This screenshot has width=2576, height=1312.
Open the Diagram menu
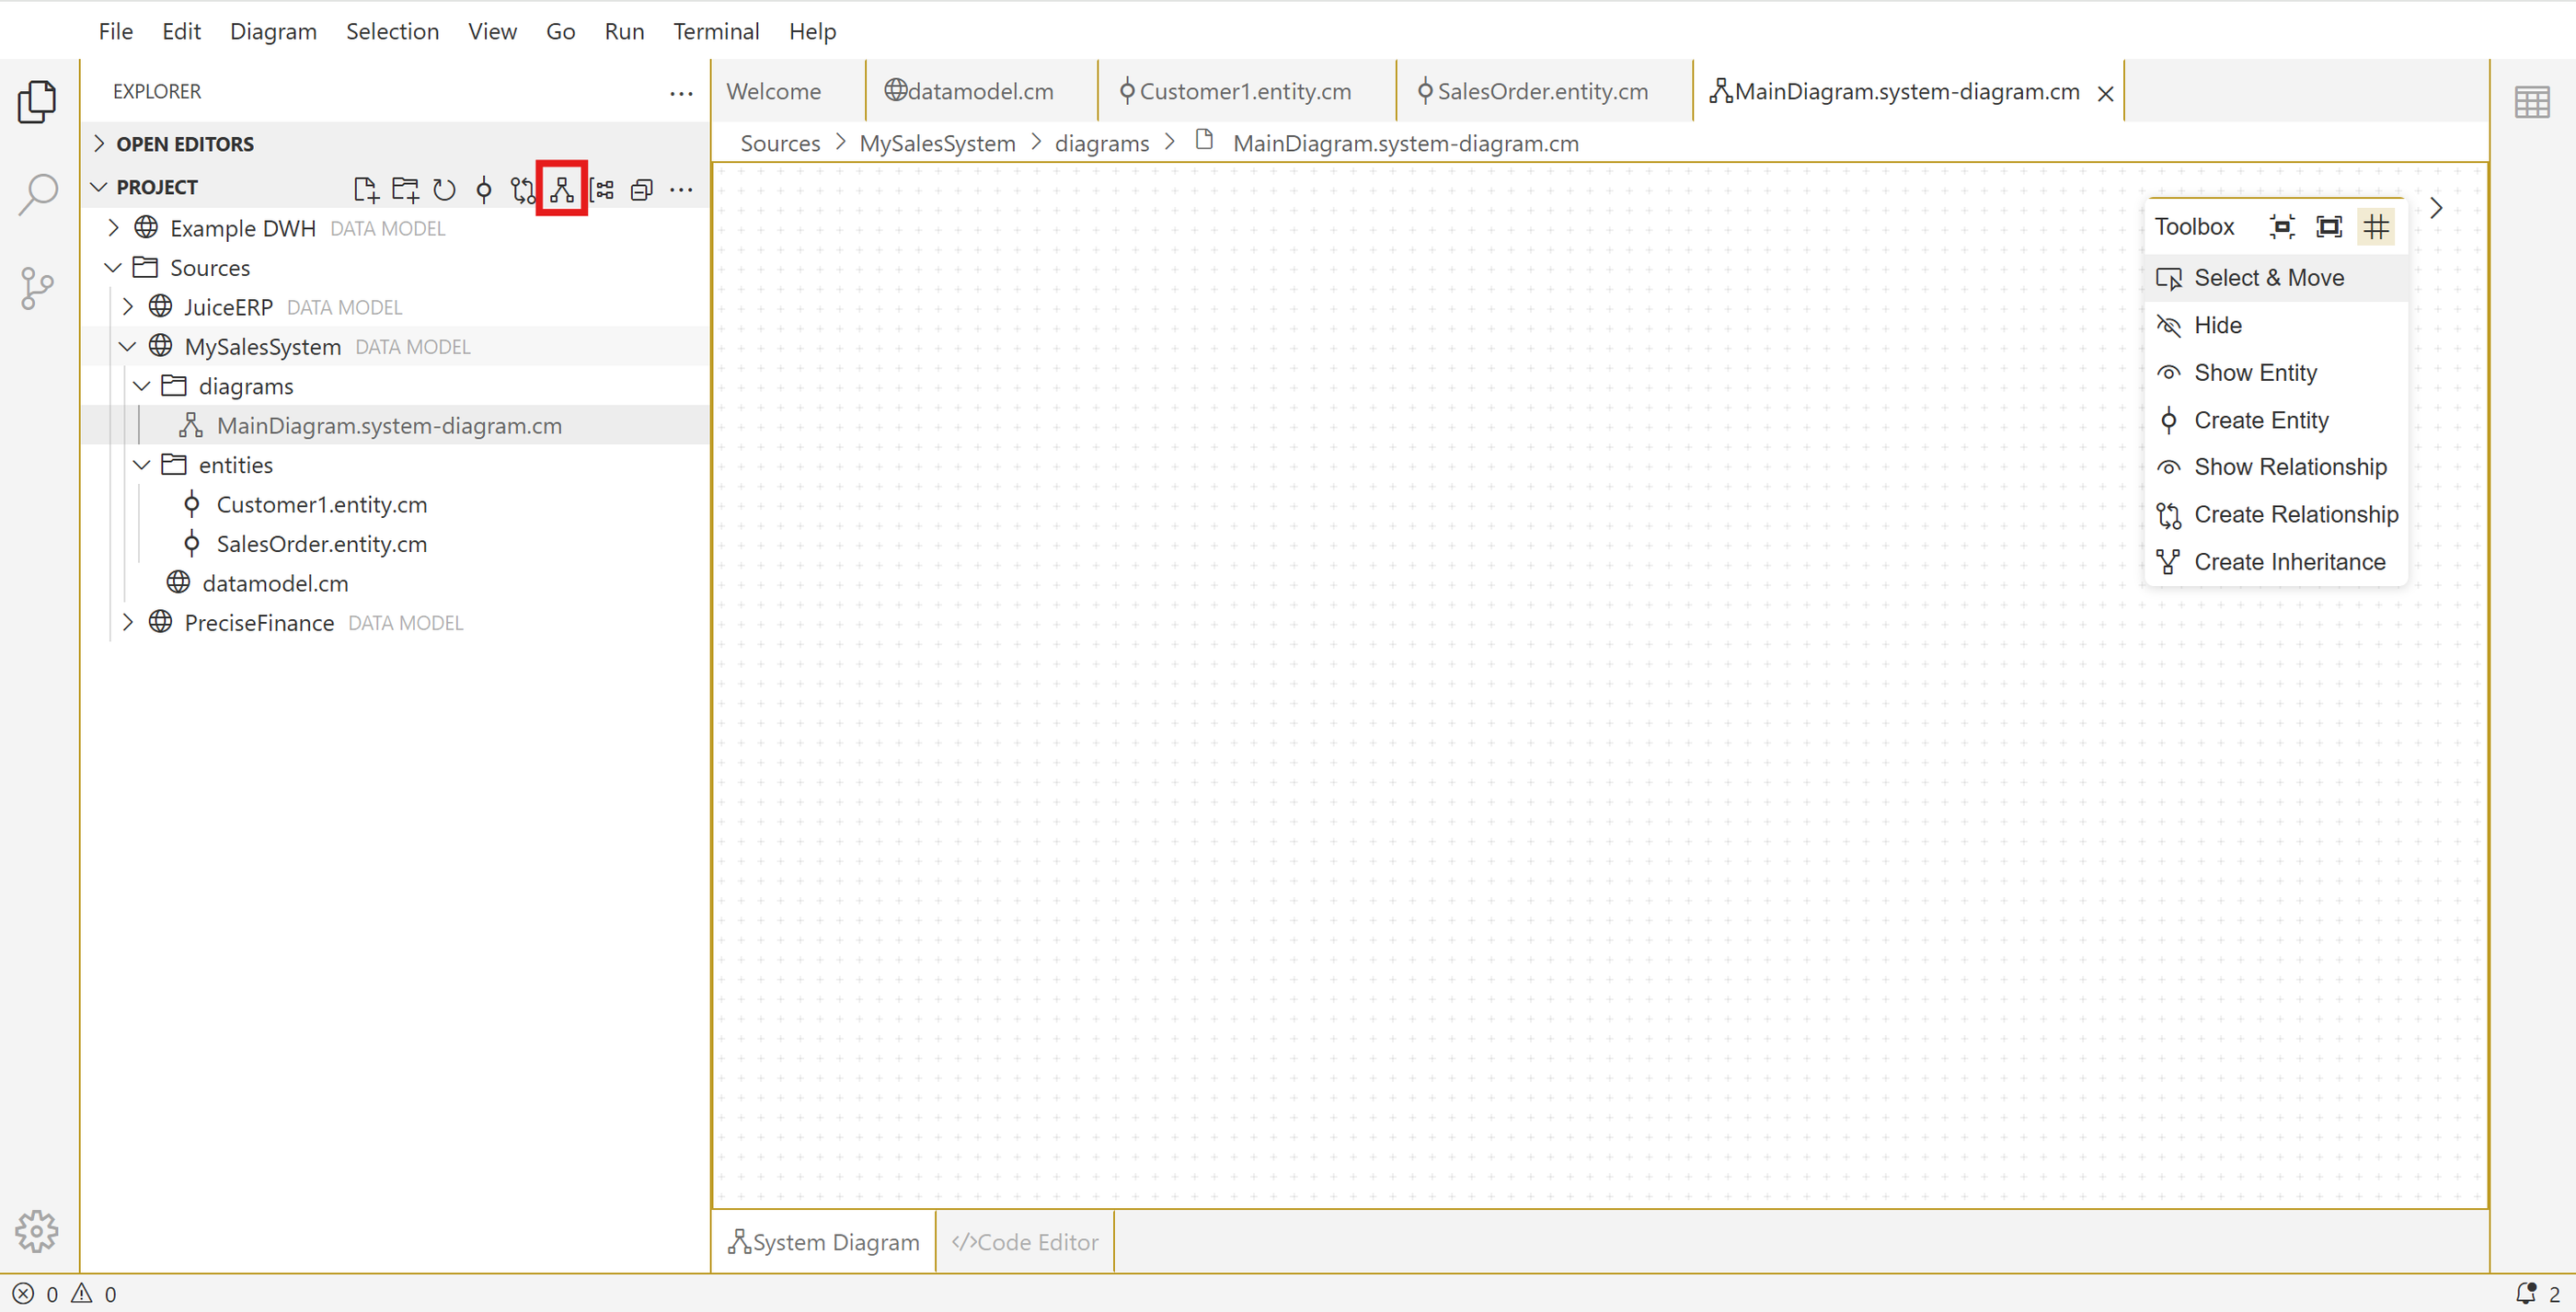coord(273,31)
